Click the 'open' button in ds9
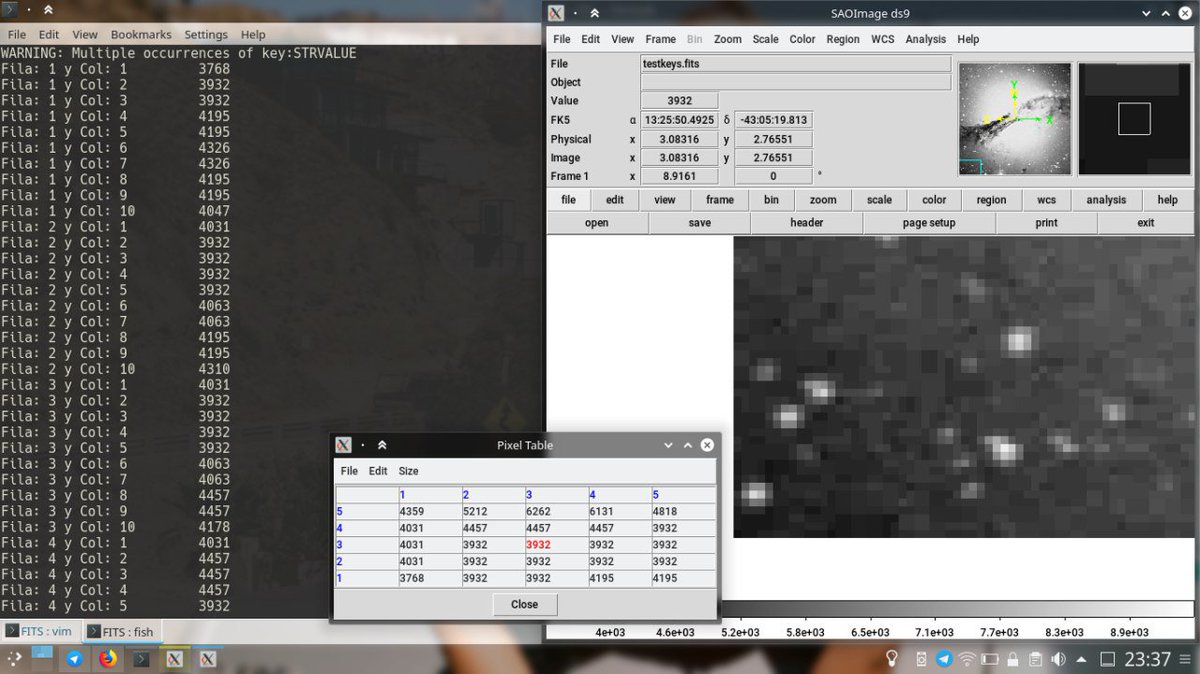1200x674 pixels. 597,223
